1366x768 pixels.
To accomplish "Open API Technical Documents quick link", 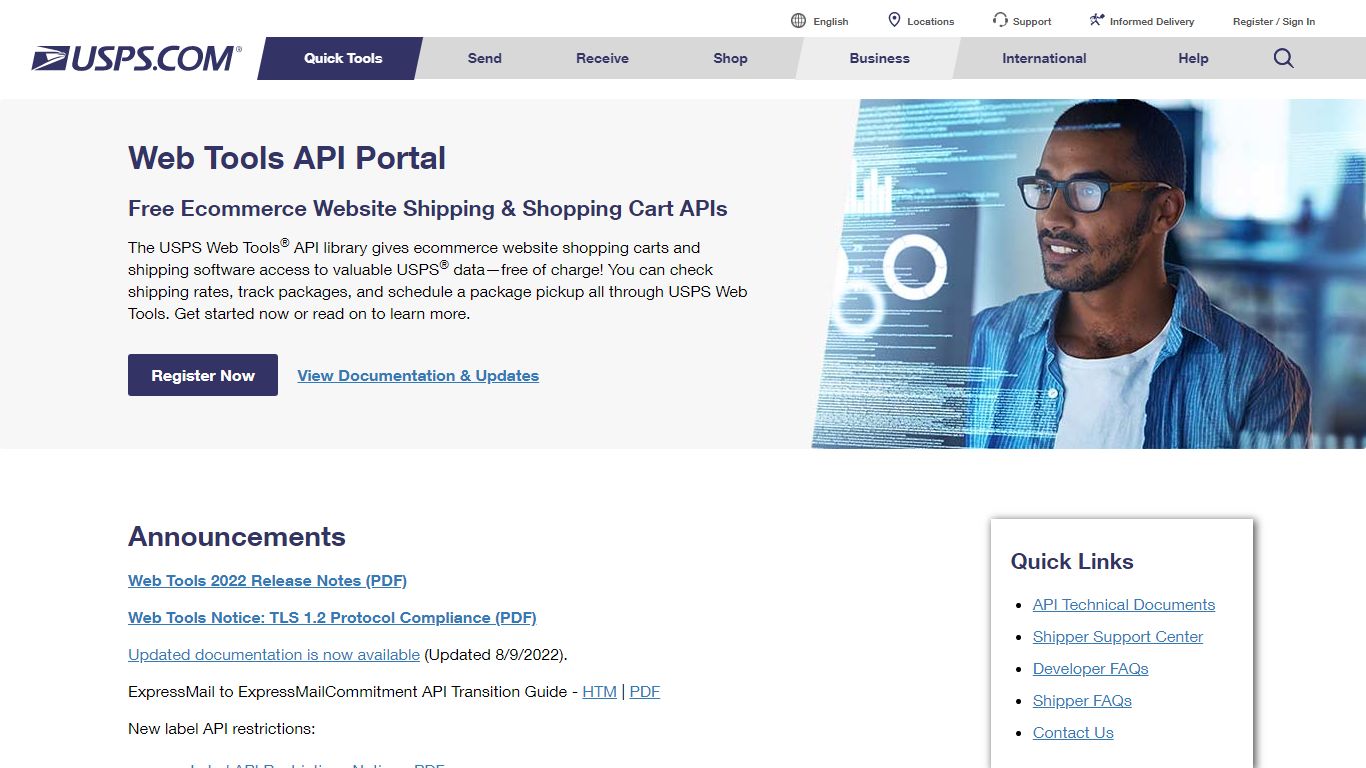I will click(x=1124, y=604).
